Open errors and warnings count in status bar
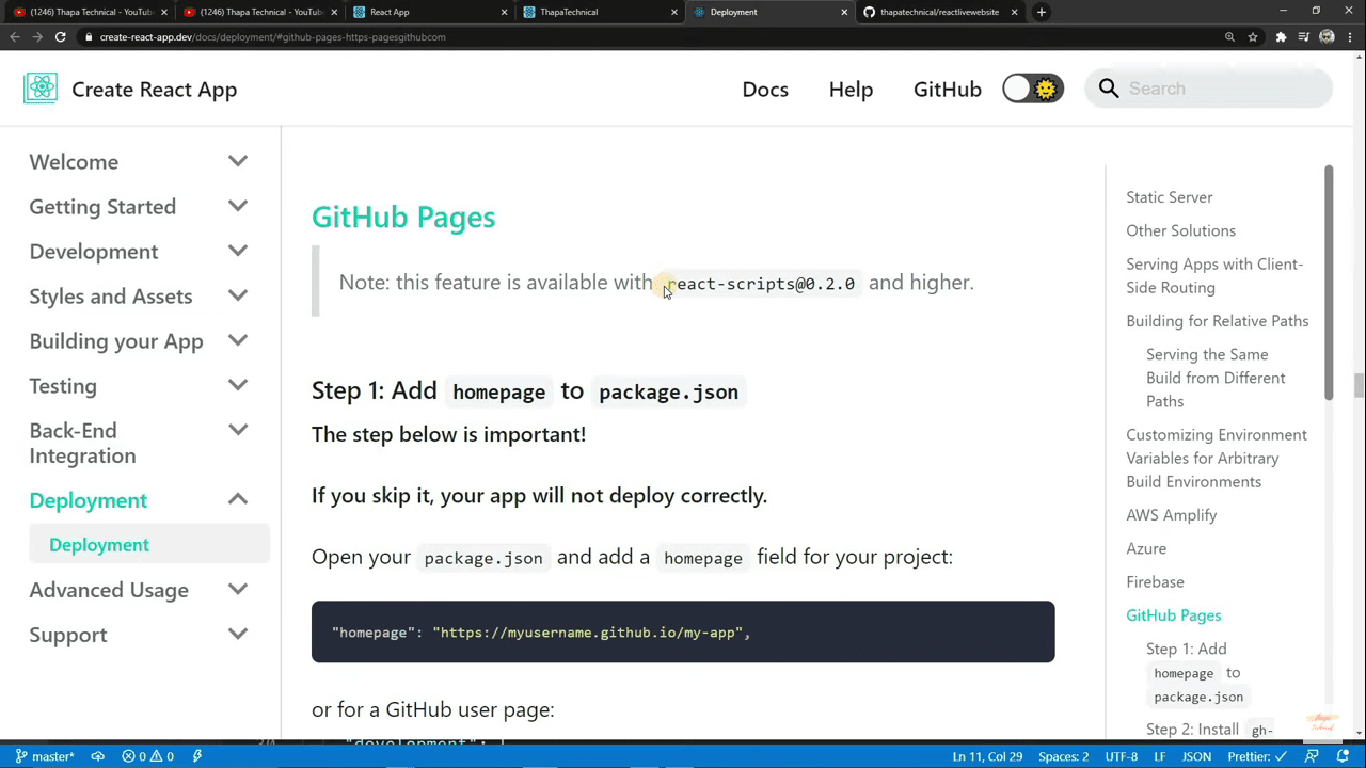This screenshot has height=768, width=1366. 148,757
